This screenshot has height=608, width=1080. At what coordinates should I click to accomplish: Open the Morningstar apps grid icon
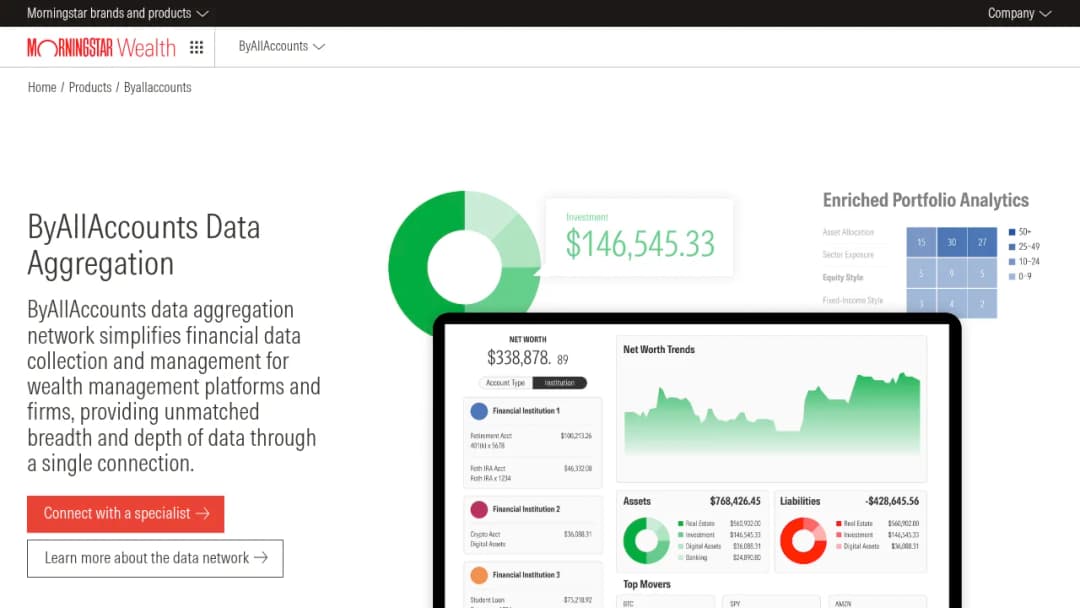(x=196, y=47)
